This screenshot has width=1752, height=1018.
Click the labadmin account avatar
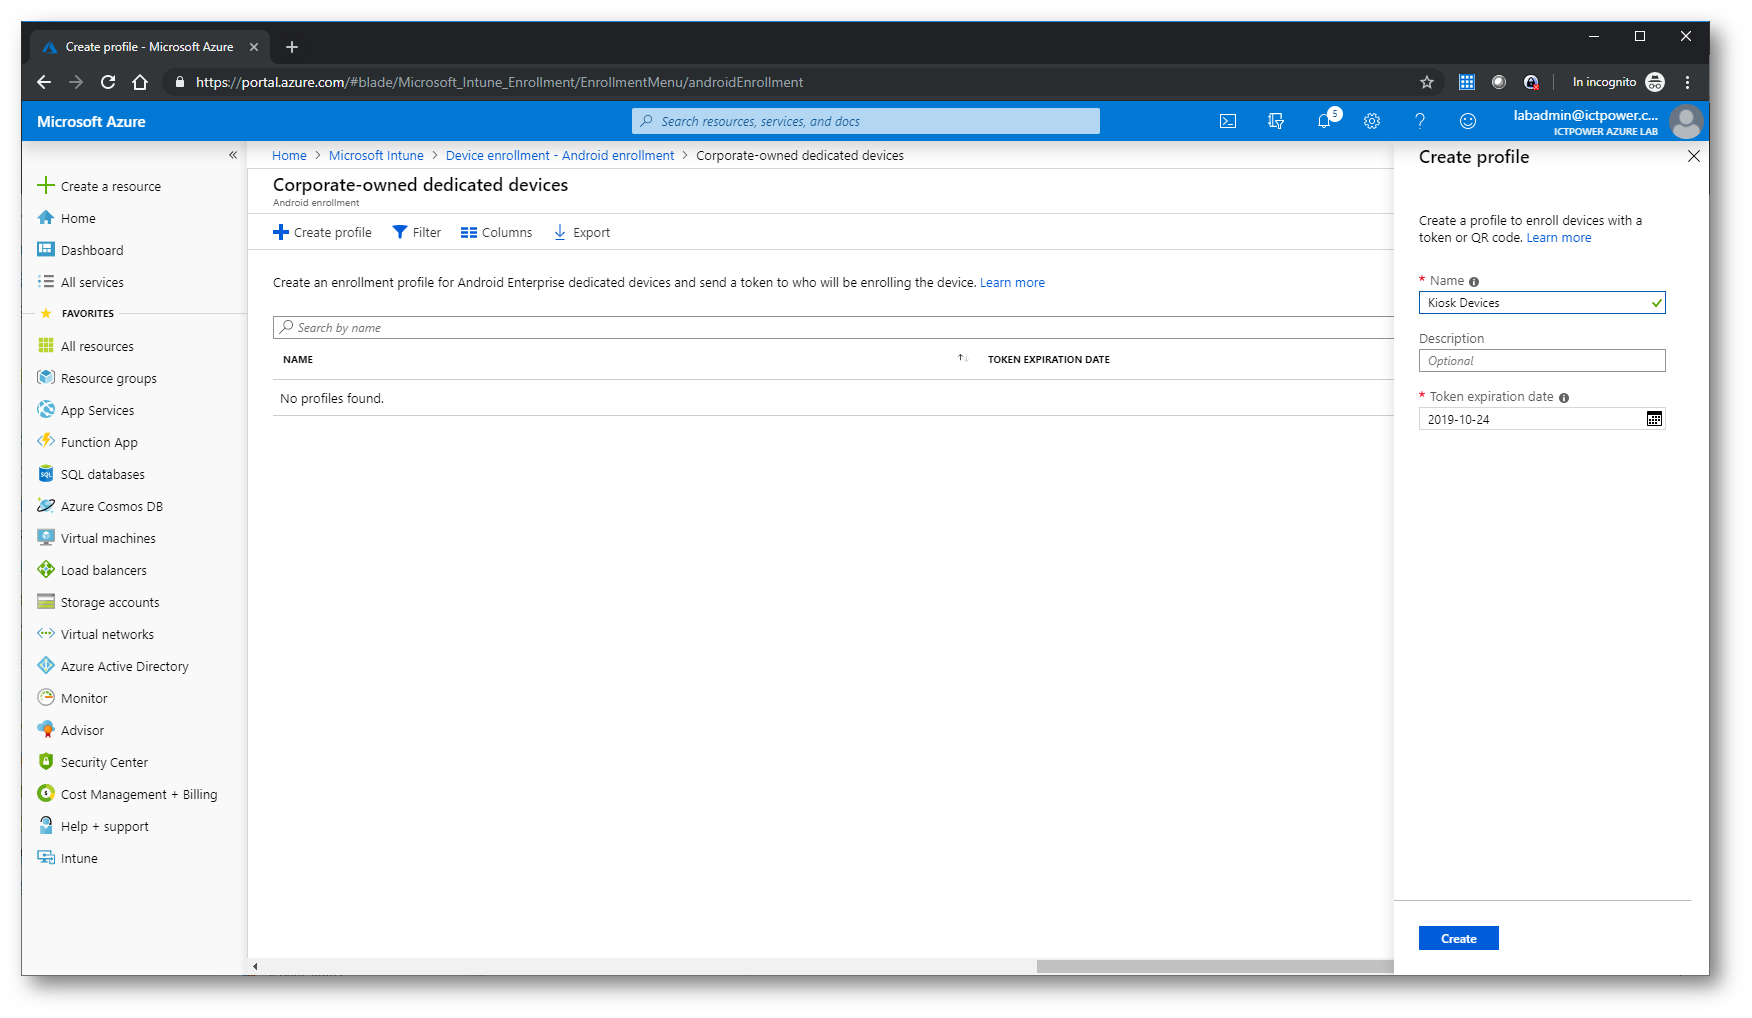(x=1686, y=122)
